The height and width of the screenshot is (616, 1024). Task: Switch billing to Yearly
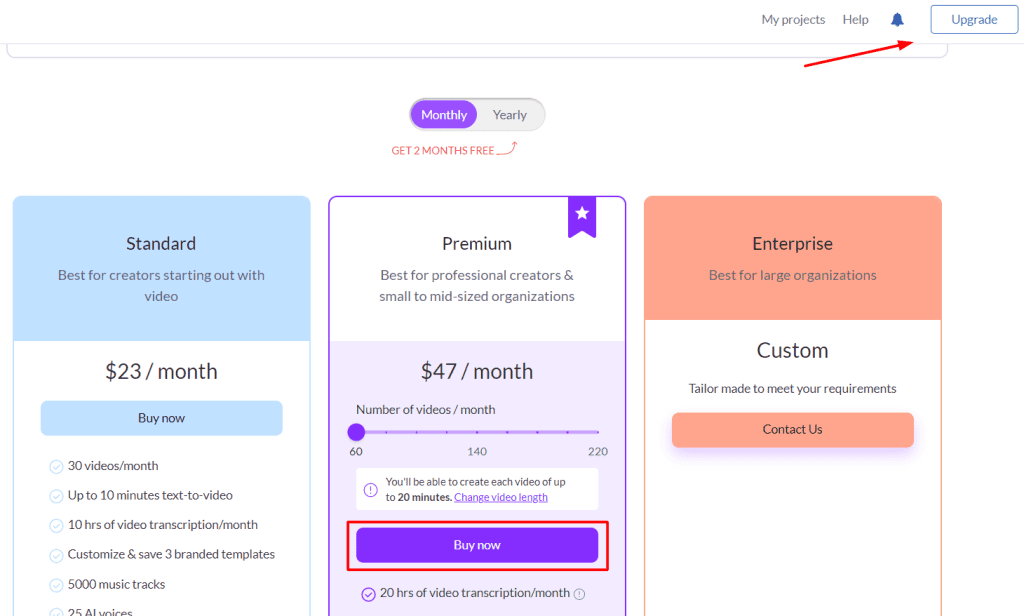[509, 115]
